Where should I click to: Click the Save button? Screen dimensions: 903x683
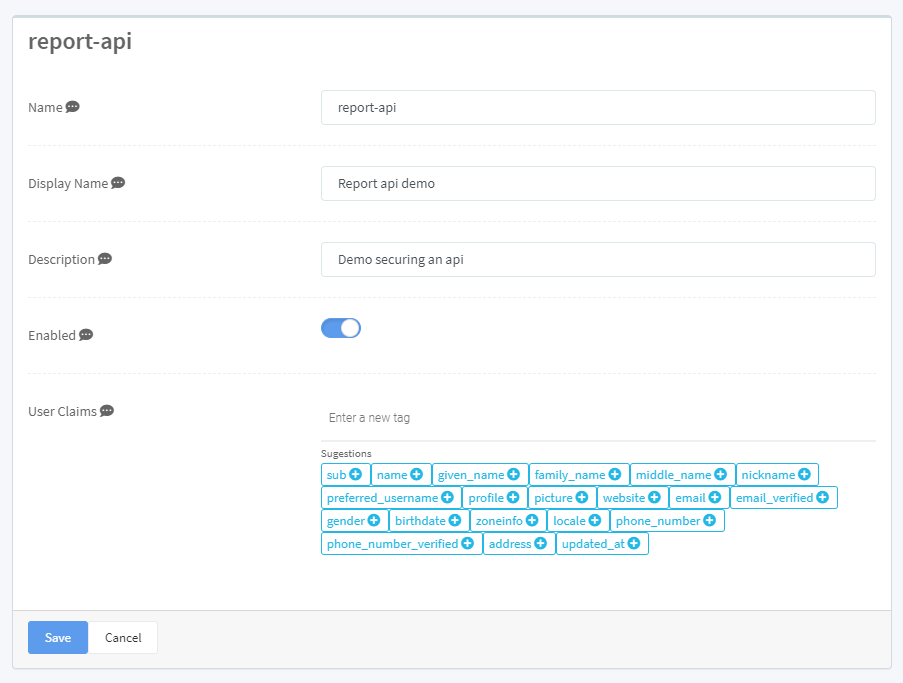click(x=57, y=637)
